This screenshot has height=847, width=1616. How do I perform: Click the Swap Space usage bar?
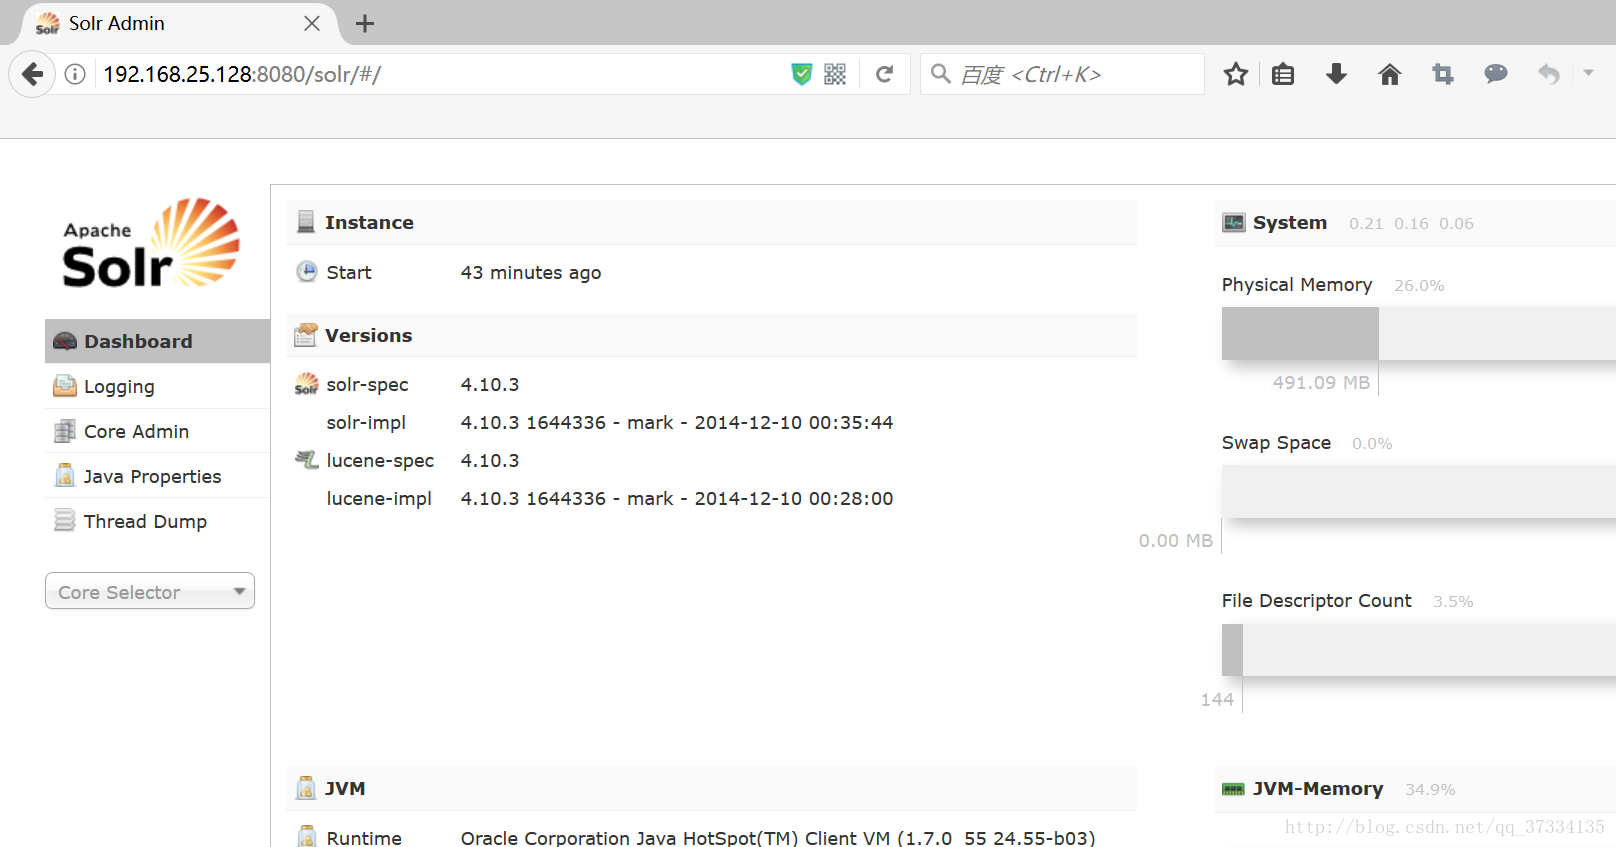point(1419,491)
